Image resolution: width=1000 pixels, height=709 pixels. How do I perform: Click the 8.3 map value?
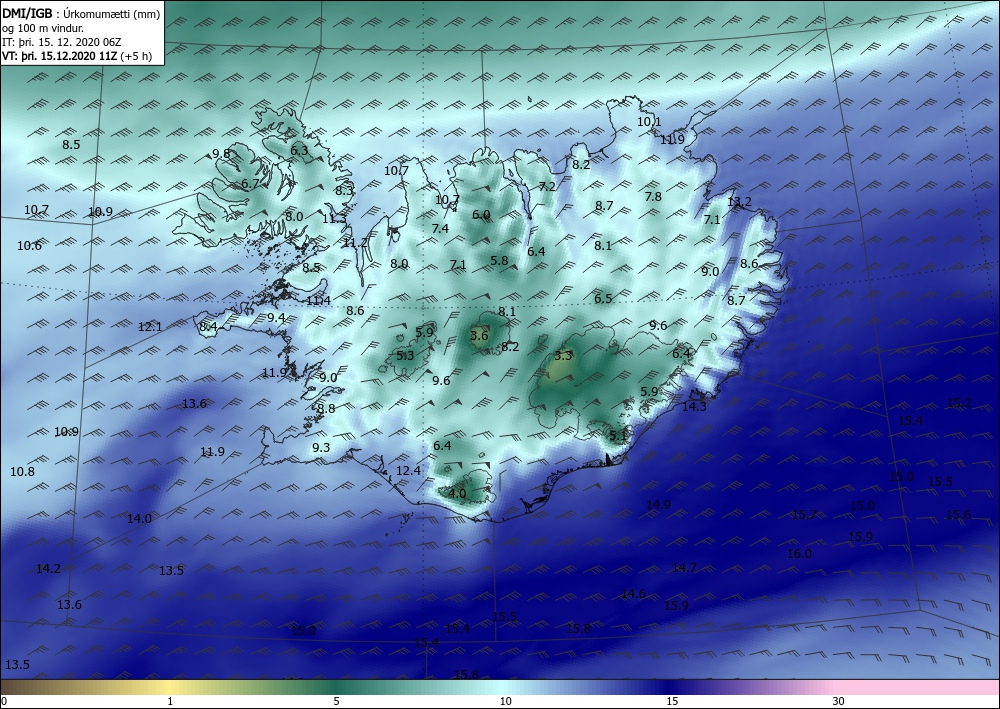coord(344,190)
